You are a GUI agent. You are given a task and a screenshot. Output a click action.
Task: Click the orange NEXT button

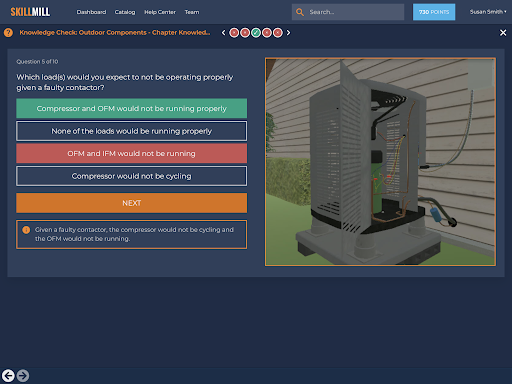pos(132,203)
